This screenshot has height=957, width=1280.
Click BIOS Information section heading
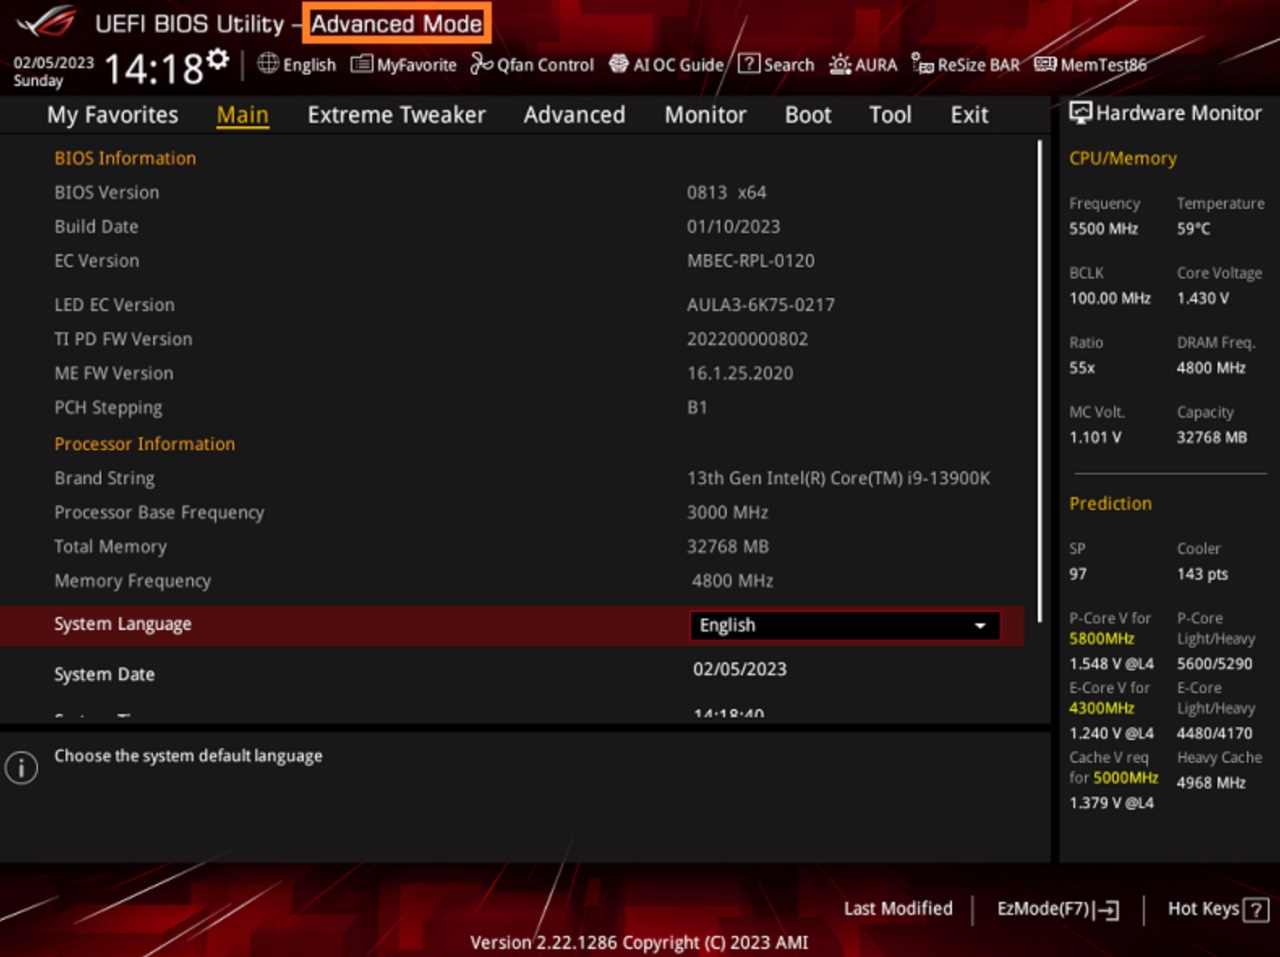(x=125, y=158)
